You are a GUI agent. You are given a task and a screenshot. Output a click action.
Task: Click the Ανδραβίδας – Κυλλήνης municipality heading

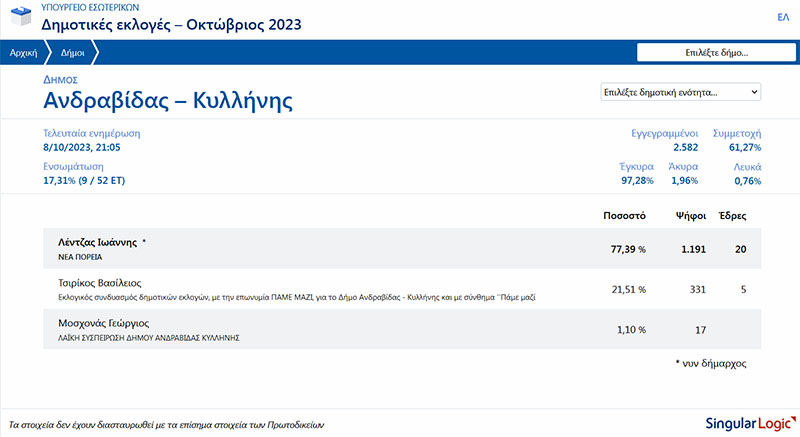(x=168, y=100)
